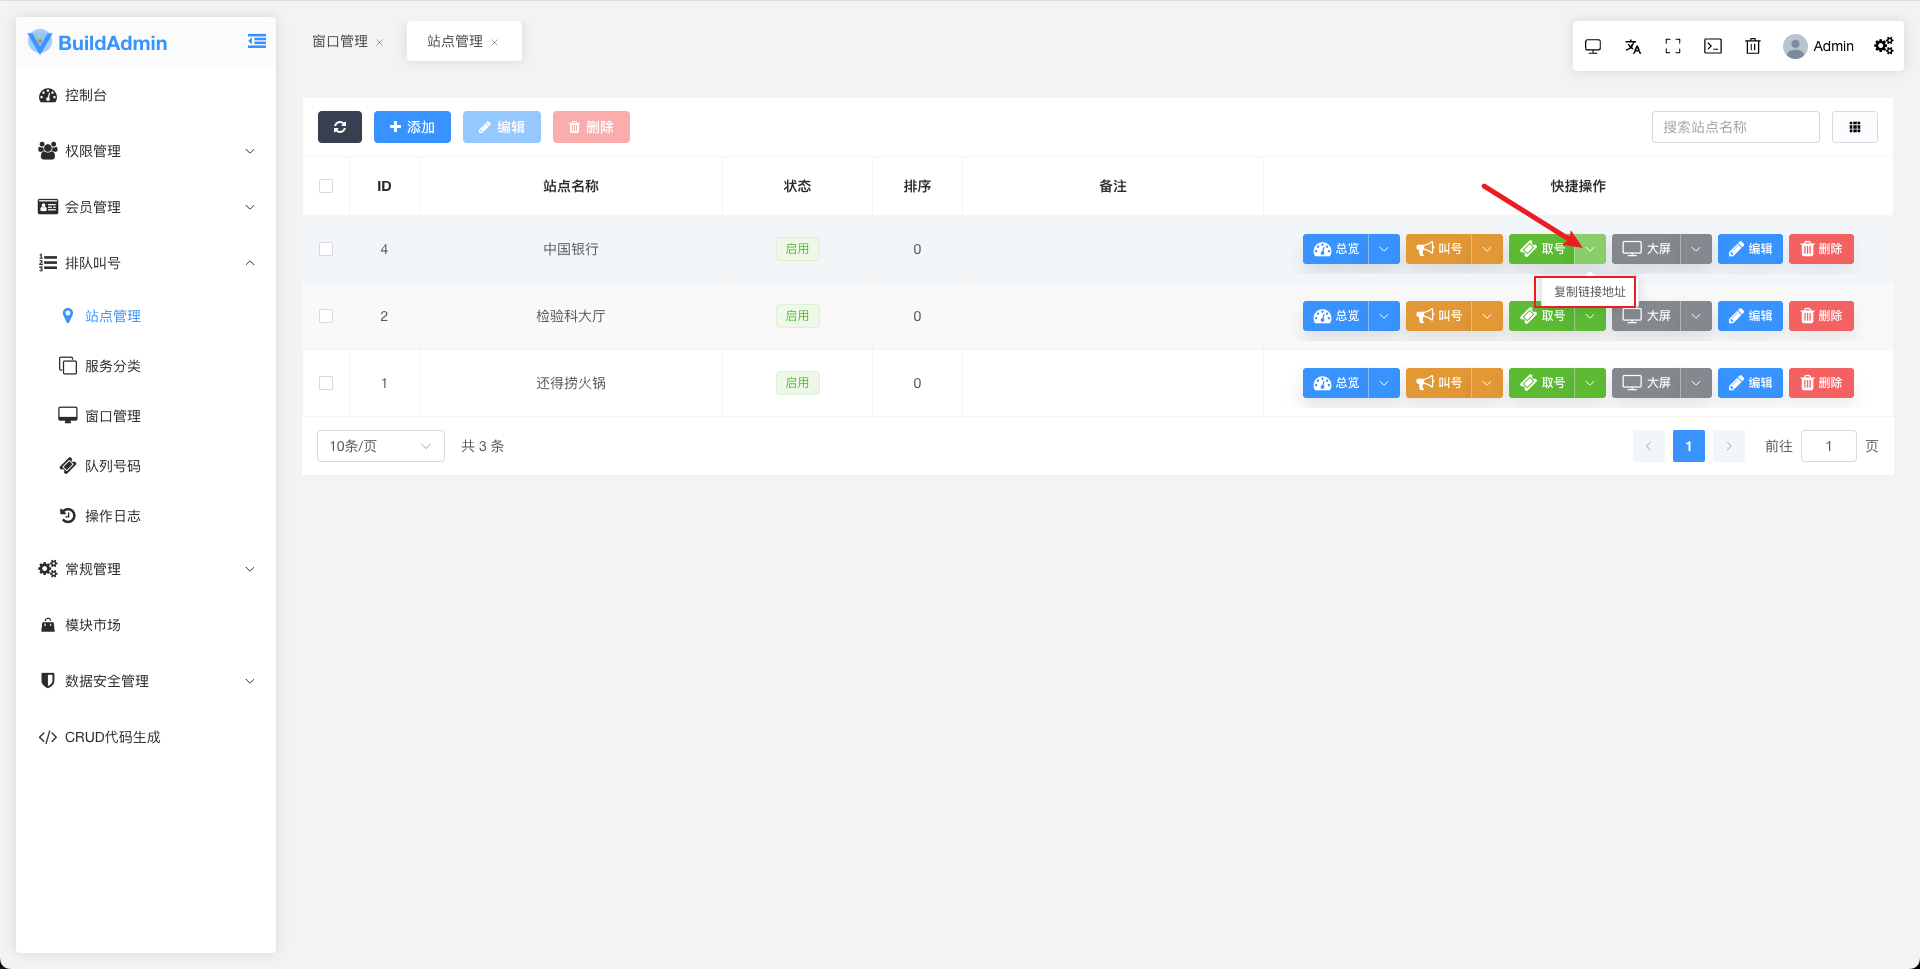Refresh the table with the refresh button
This screenshot has height=969, width=1920.
[340, 127]
